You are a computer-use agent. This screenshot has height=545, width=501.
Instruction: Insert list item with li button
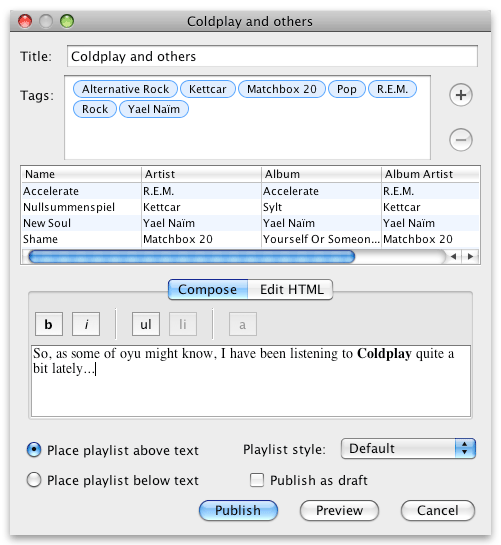coord(183,324)
